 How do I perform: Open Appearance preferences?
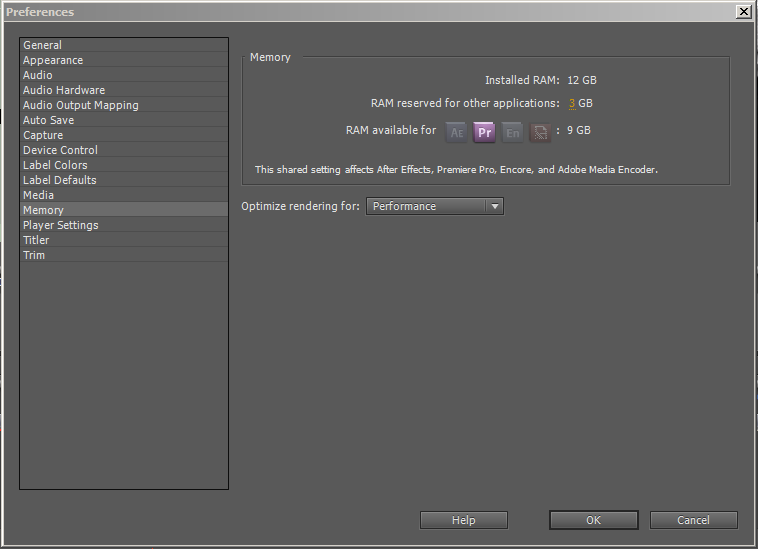coord(124,60)
